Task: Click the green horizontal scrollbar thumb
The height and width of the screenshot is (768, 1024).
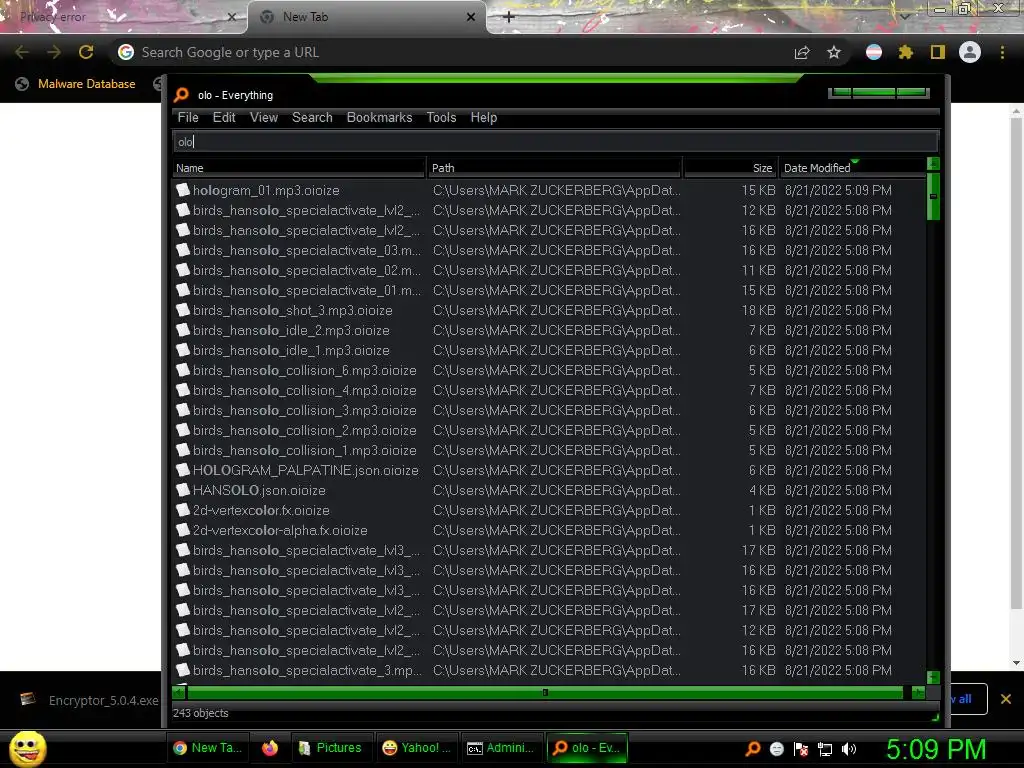Action: click(545, 692)
